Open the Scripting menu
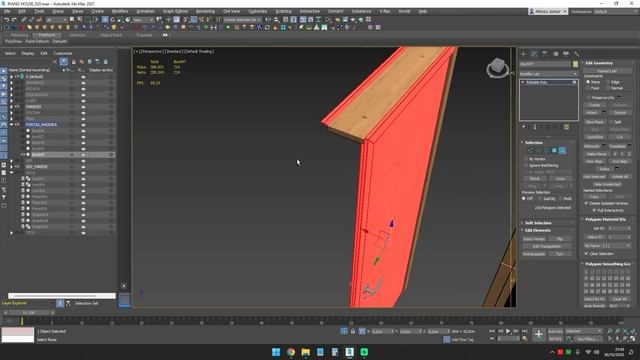 tap(283, 11)
